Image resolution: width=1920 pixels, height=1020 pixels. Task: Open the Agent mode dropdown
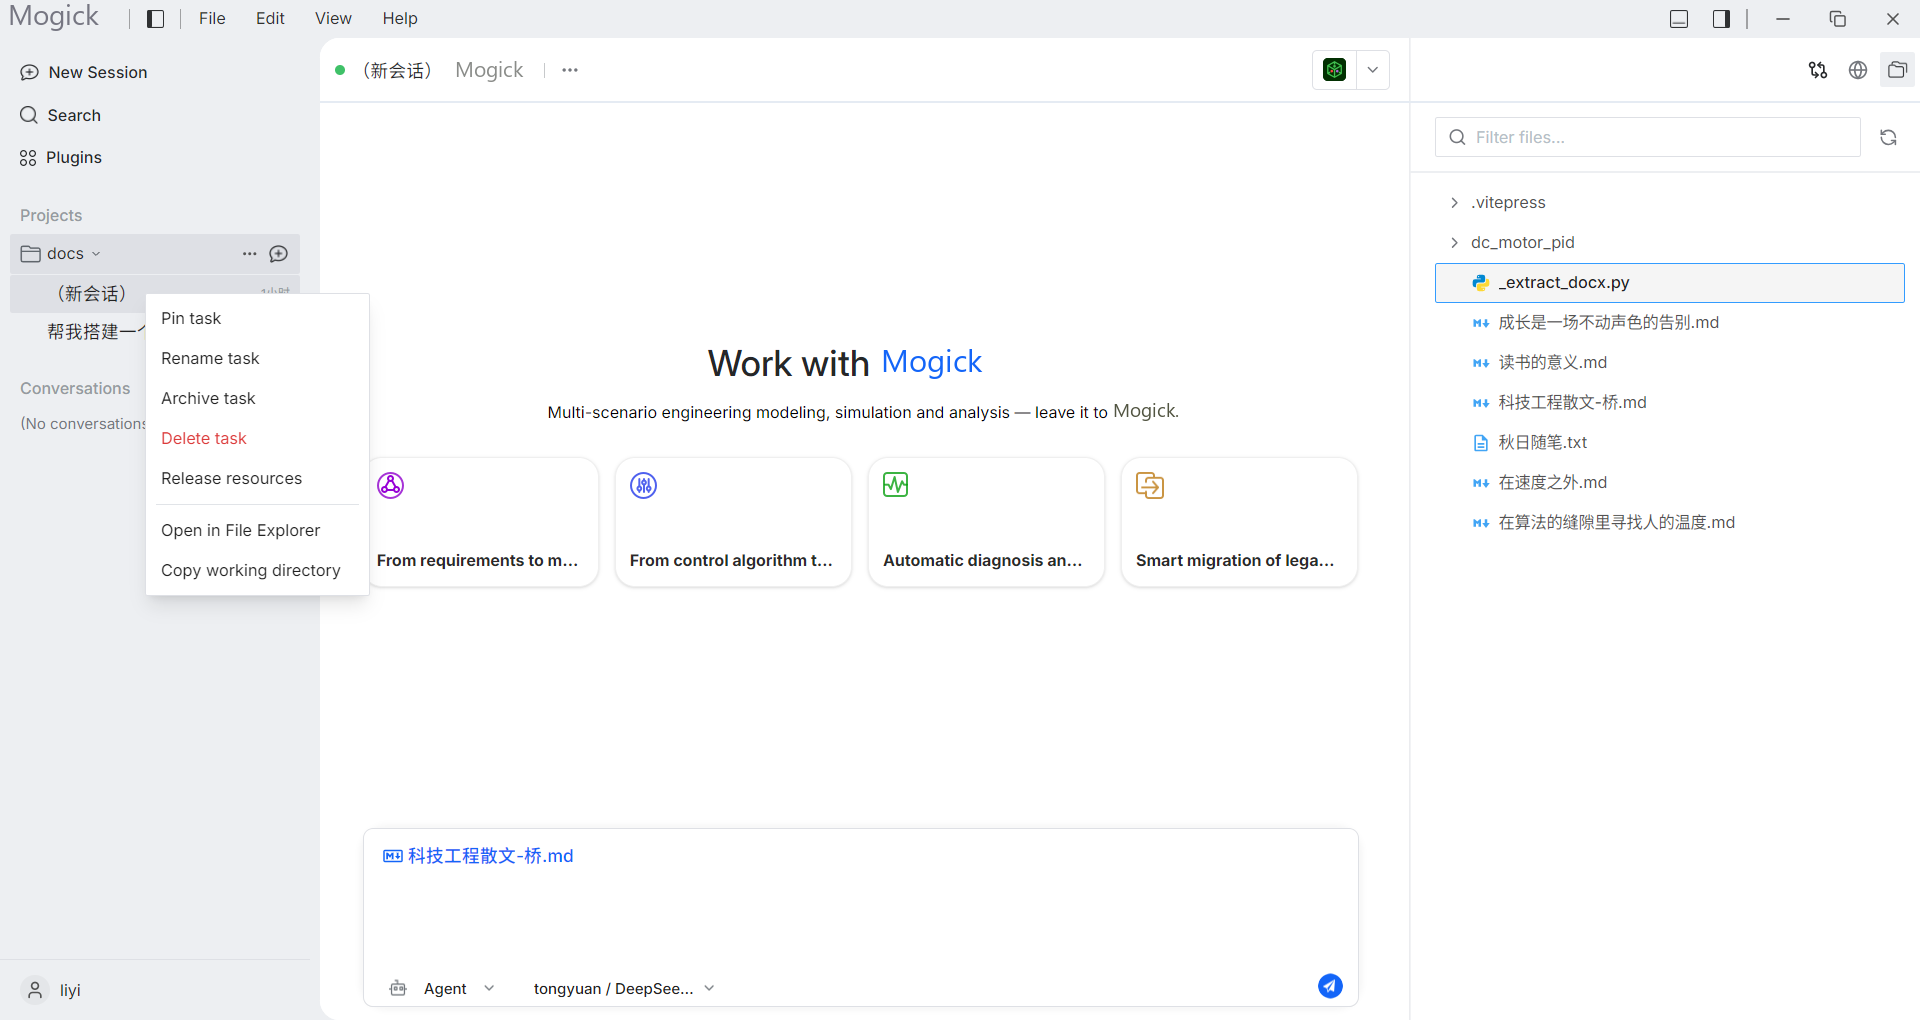coord(442,988)
